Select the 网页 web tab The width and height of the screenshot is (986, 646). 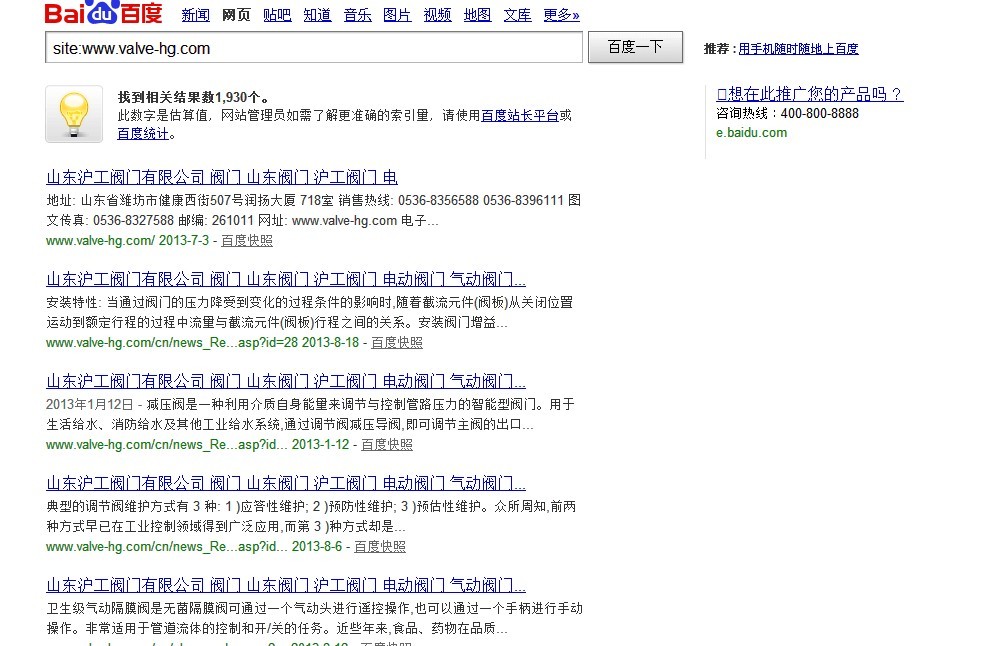(236, 14)
